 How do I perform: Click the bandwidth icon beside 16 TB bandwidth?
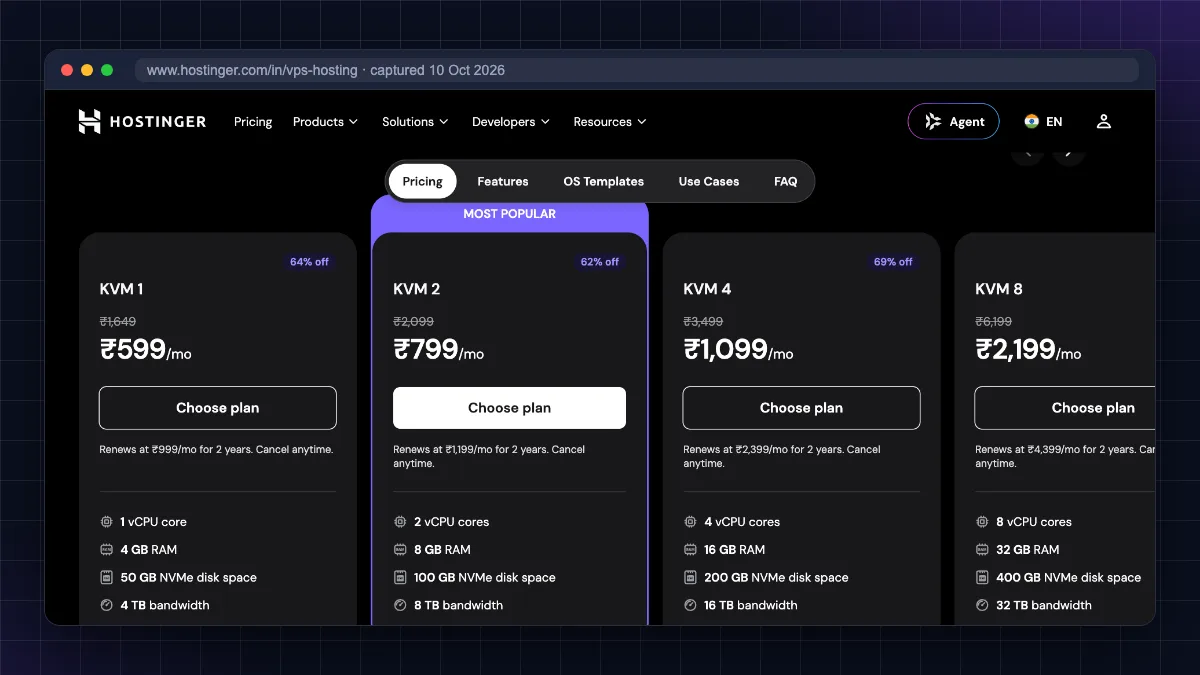click(x=691, y=606)
